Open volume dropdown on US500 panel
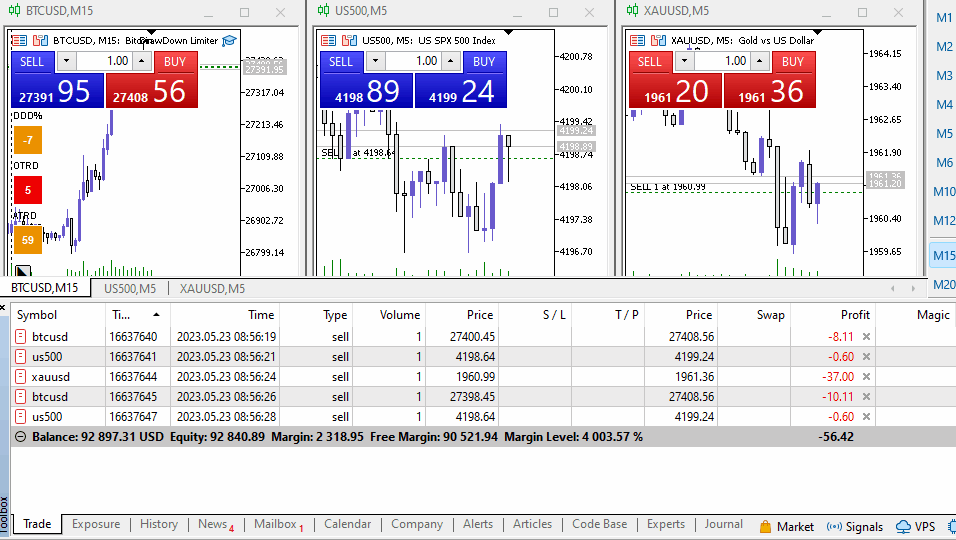956x540 pixels. click(376, 61)
